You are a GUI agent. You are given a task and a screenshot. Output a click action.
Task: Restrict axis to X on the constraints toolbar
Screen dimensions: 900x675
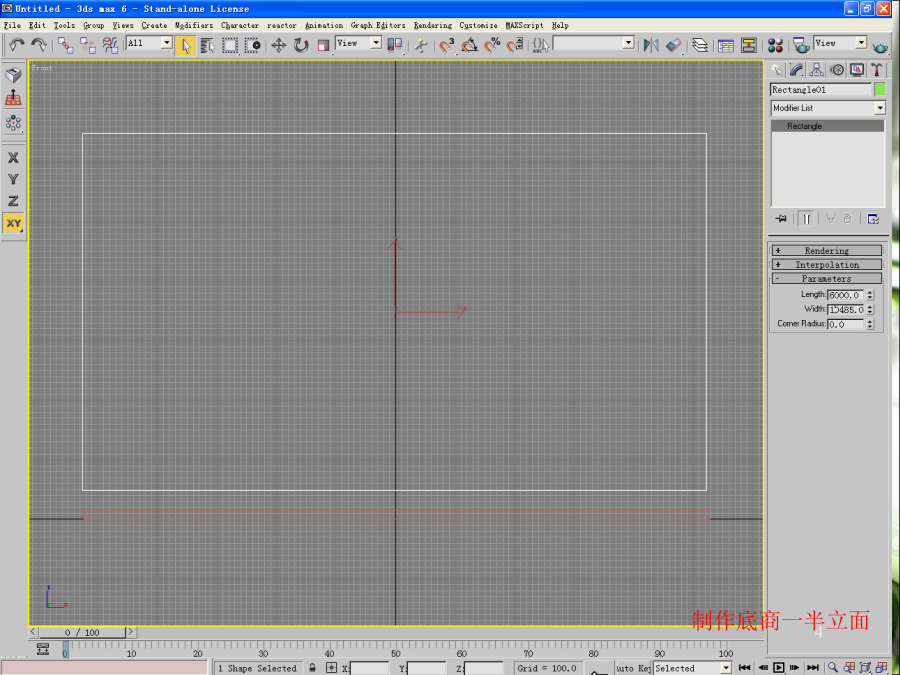(x=13, y=158)
